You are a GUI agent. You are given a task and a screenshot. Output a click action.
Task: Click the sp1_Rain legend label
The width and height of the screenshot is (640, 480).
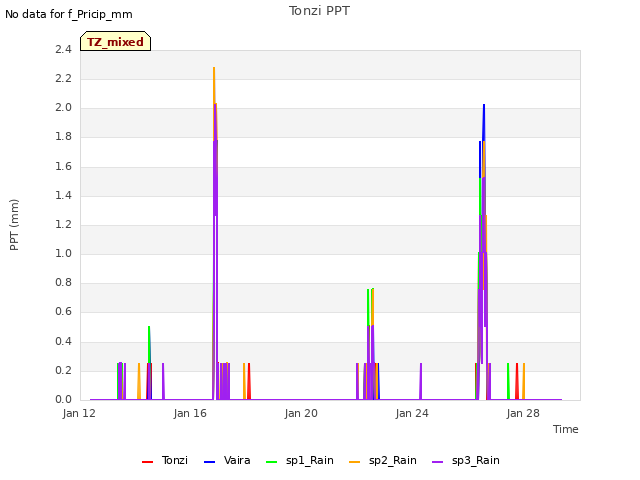pos(310,460)
